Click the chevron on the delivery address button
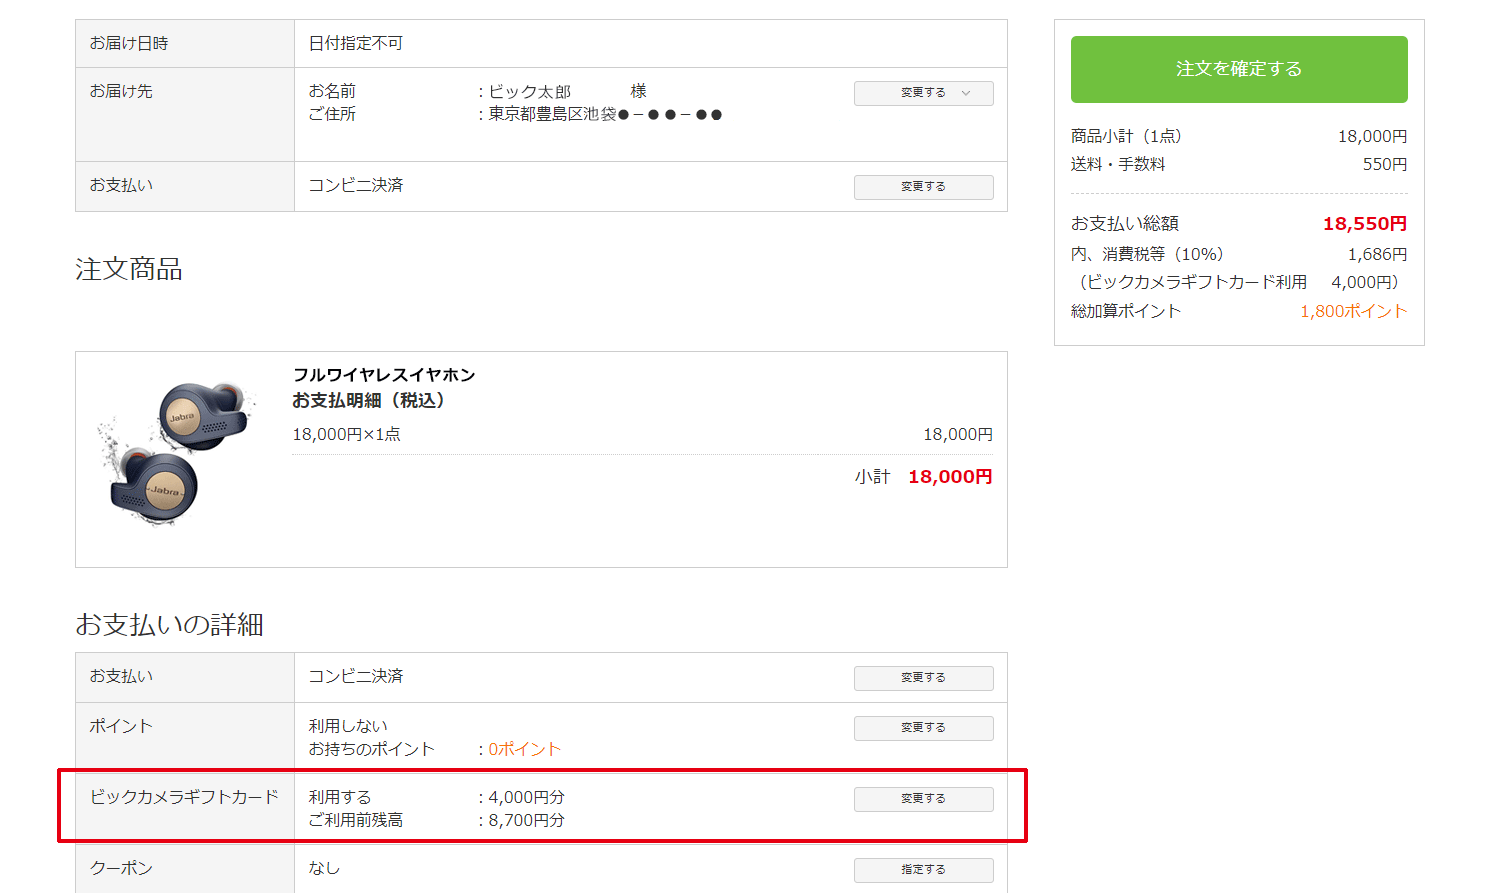Viewport: 1500px width, 893px height. pos(966,93)
